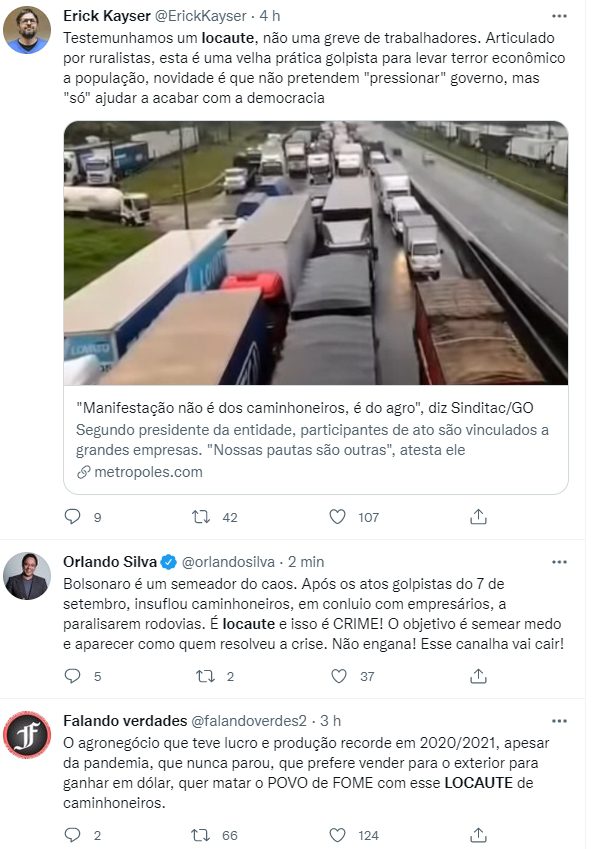
Task: Click Erick Kayser's profile avatar
Action: tap(28, 31)
